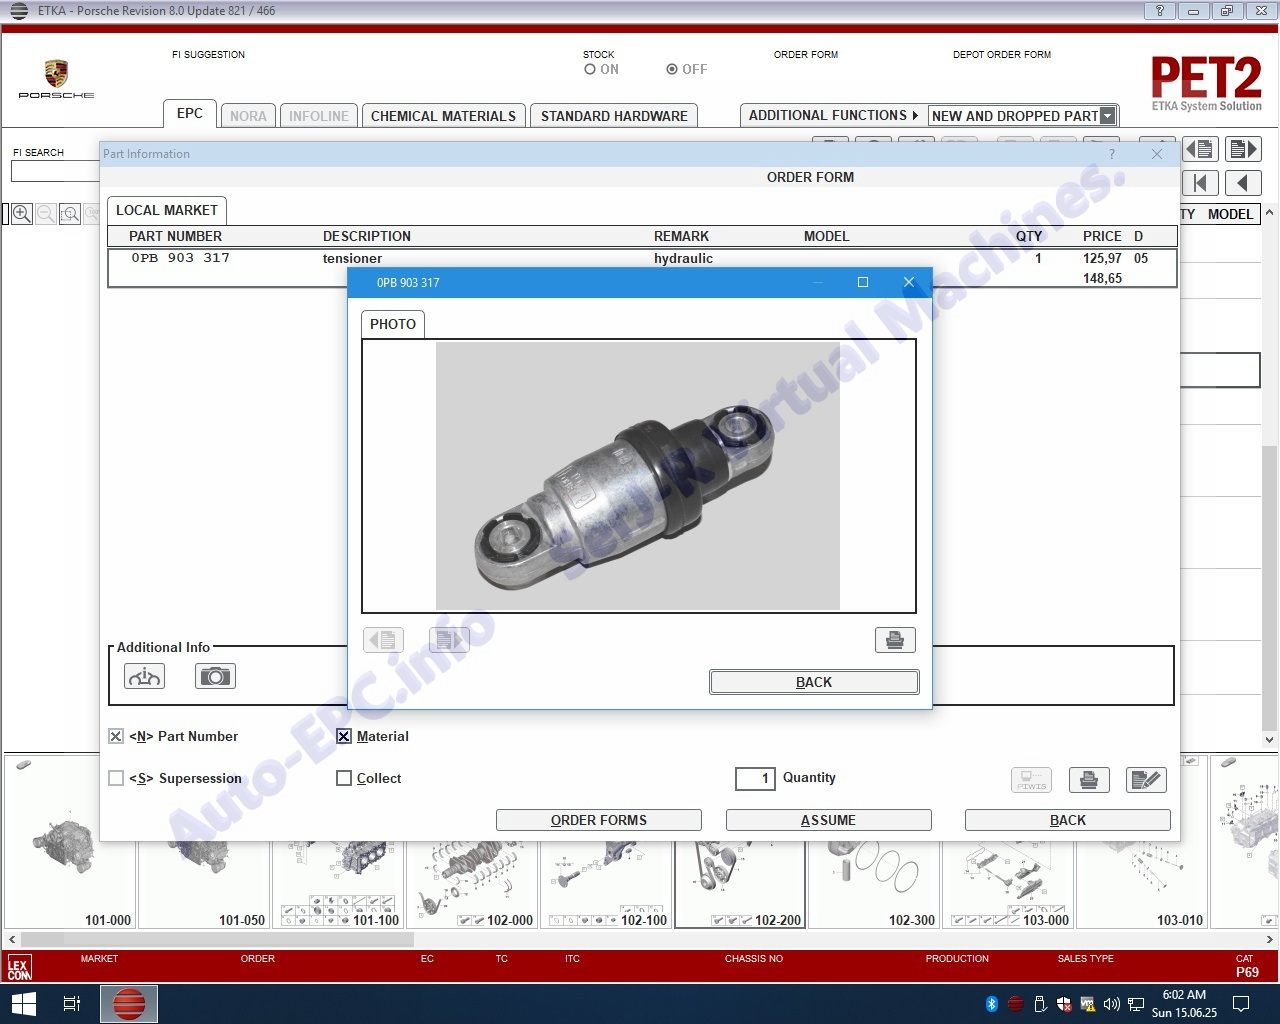Click the Order Forms button
The image size is (1280, 1024).
(598, 820)
